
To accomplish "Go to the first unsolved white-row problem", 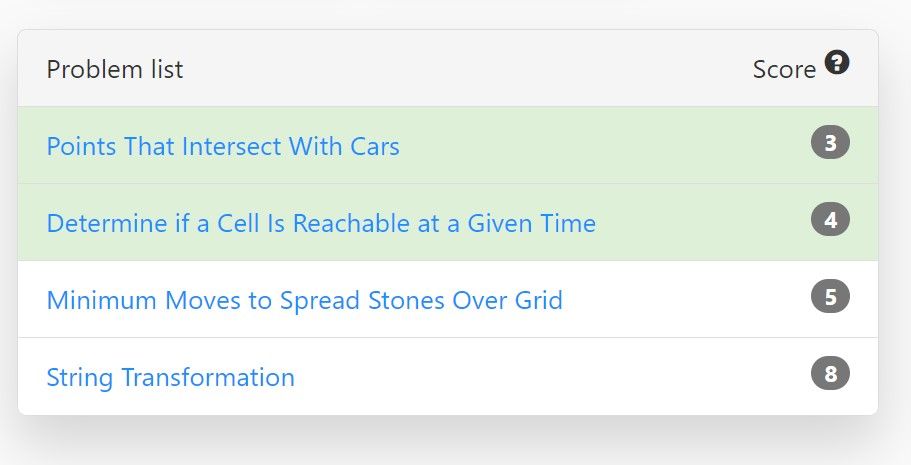I will (304, 301).
